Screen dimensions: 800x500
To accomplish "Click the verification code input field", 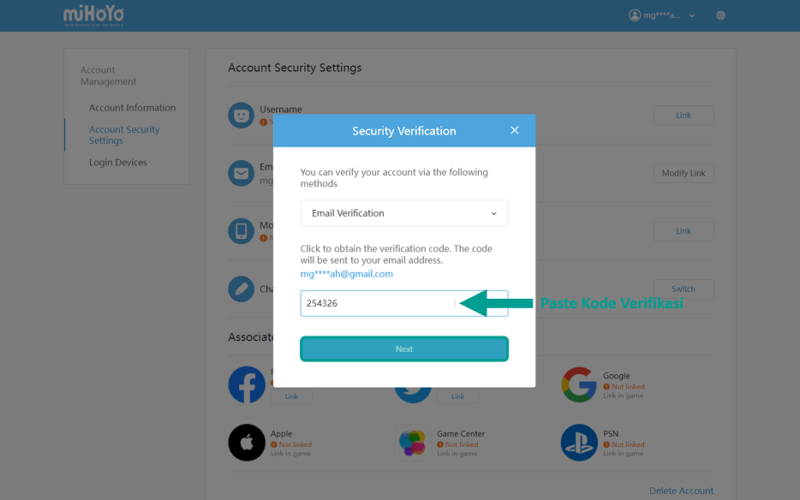I will 404,303.
